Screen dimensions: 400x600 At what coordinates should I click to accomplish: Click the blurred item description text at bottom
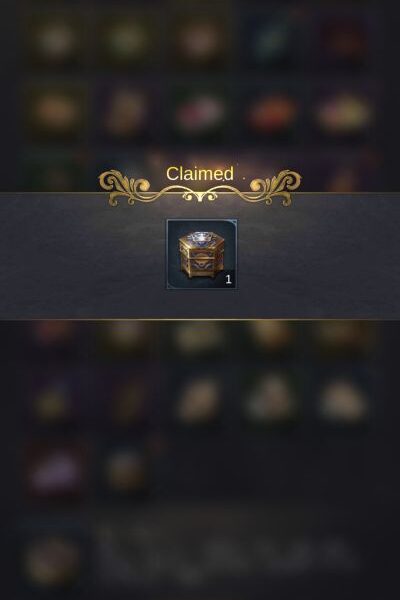[x=226, y=549]
